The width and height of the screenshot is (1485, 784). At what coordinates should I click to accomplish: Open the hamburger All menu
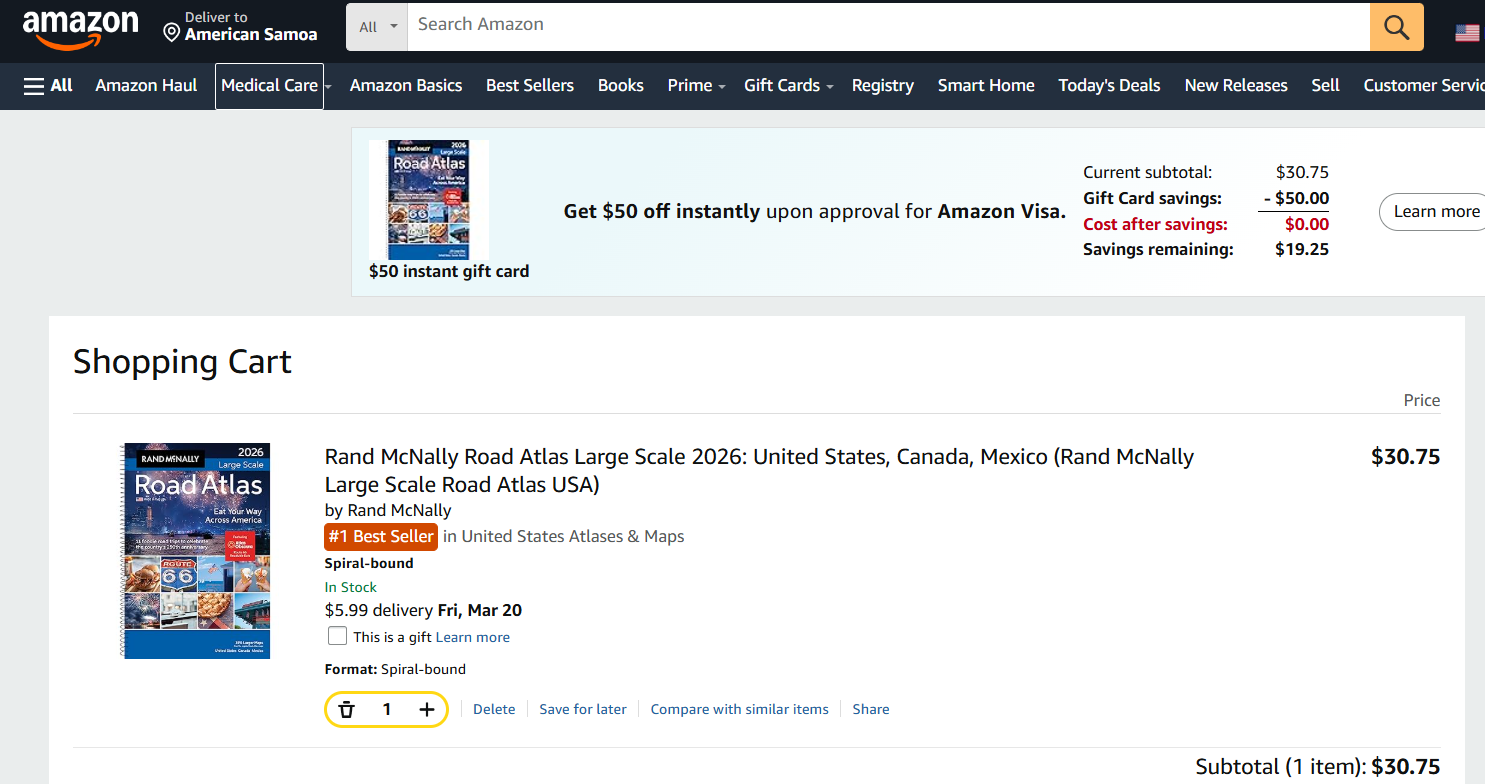pos(33,85)
